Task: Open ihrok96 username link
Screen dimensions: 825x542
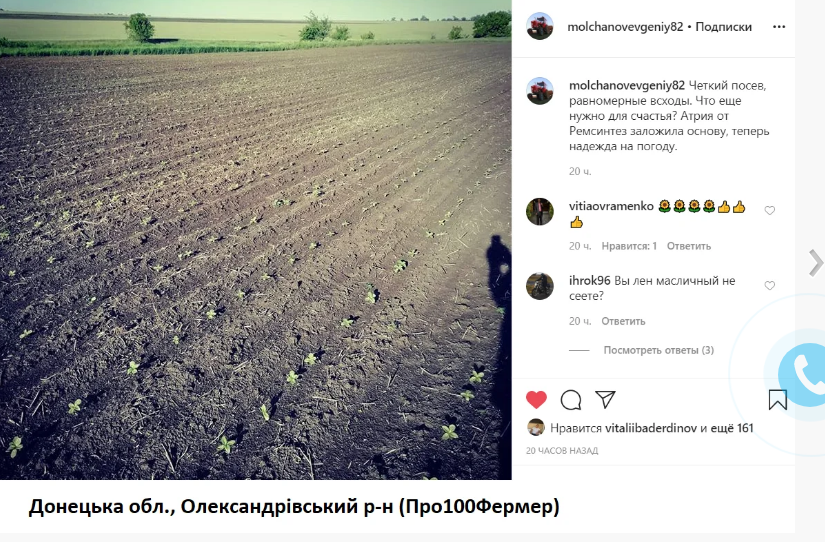Action: pyautogui.click(x=589, y=280)
